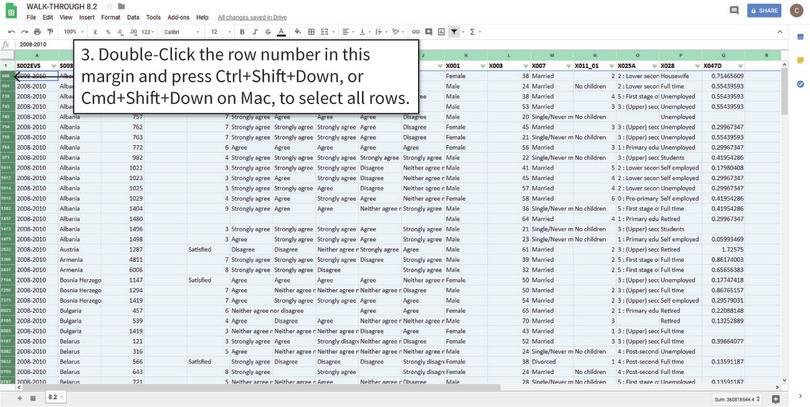Open text wrapping dropdown

click(380, 32)
